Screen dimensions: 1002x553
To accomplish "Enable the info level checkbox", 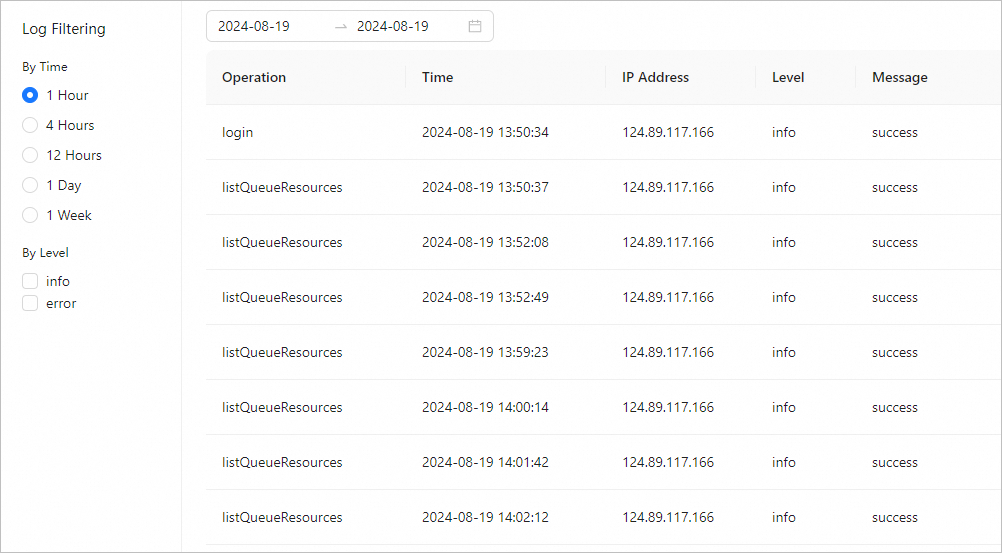I will point(30,281).
